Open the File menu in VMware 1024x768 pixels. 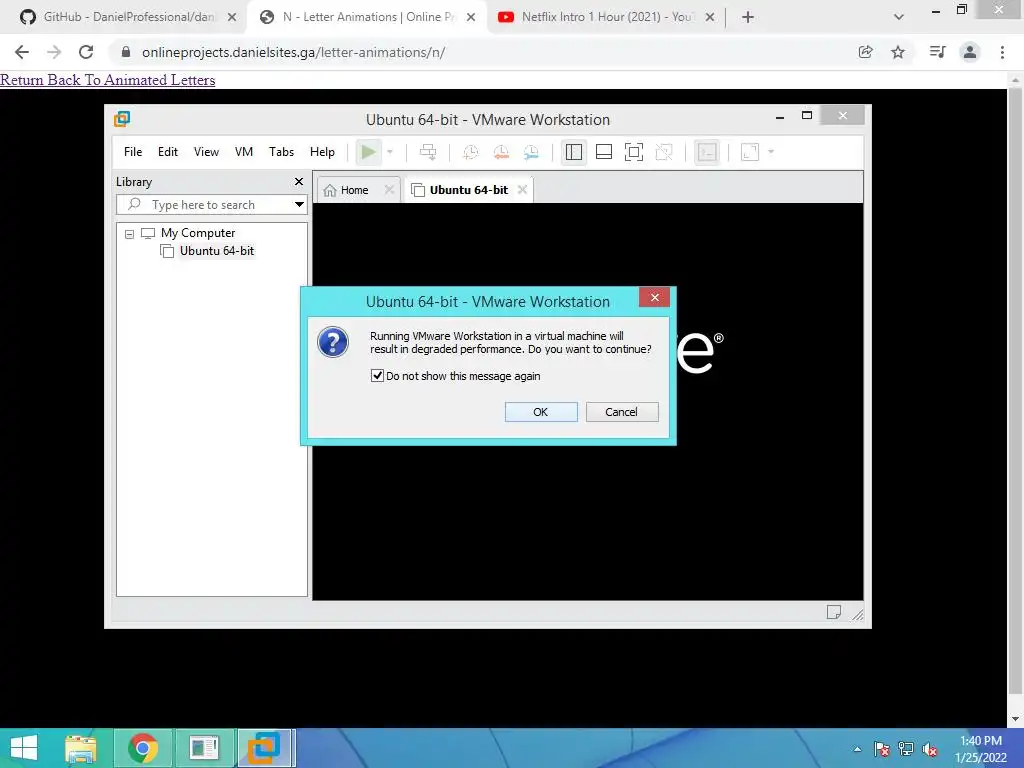click(x=133, y=152)
